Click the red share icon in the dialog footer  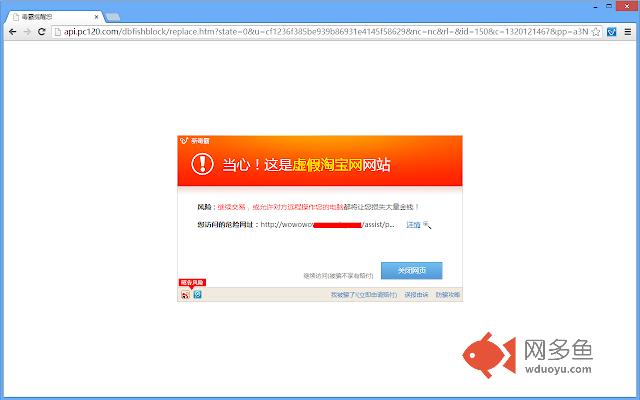point(185,294)
